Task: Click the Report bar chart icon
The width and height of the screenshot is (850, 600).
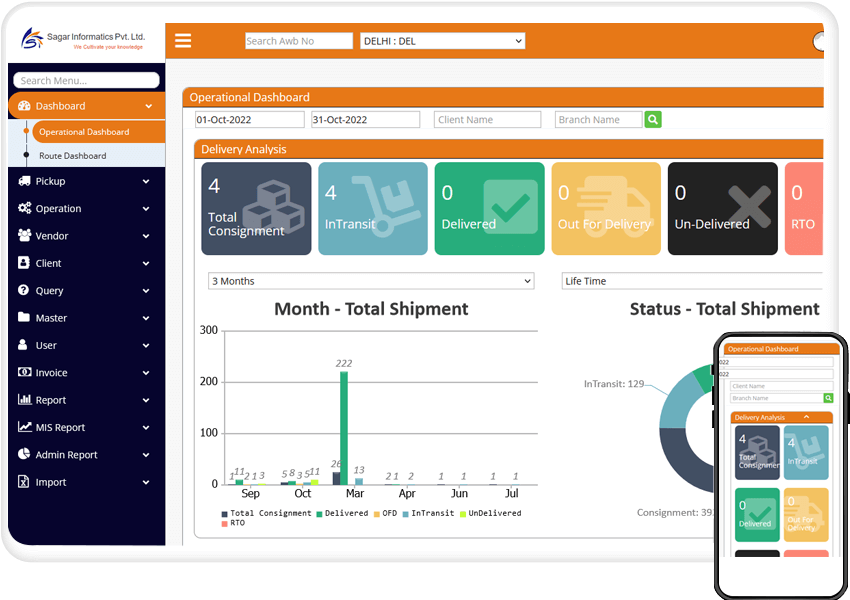Action: tap(24, 399)
